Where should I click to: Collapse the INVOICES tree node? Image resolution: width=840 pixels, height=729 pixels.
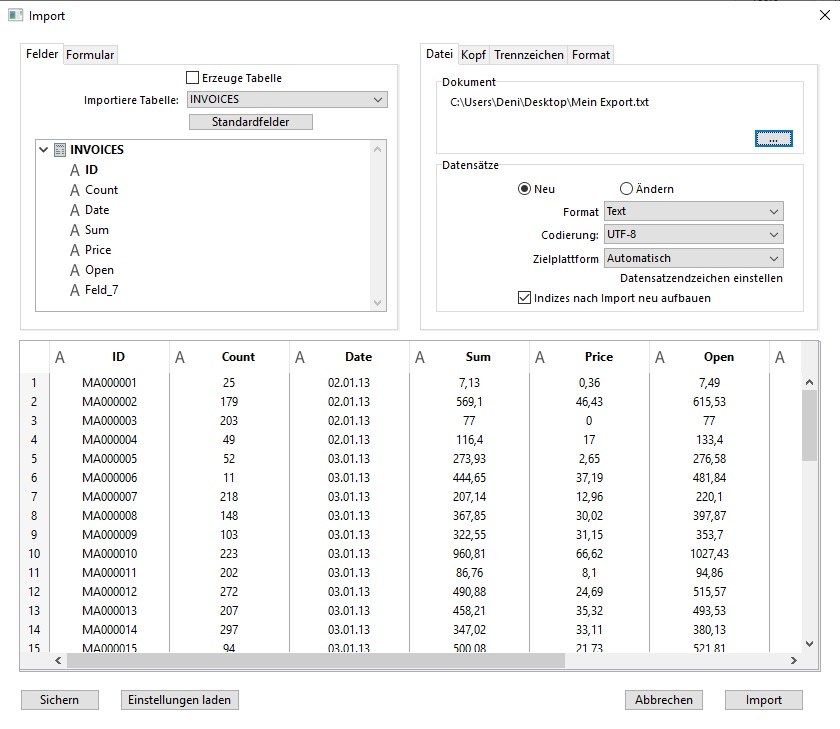(x=43, y=150)
